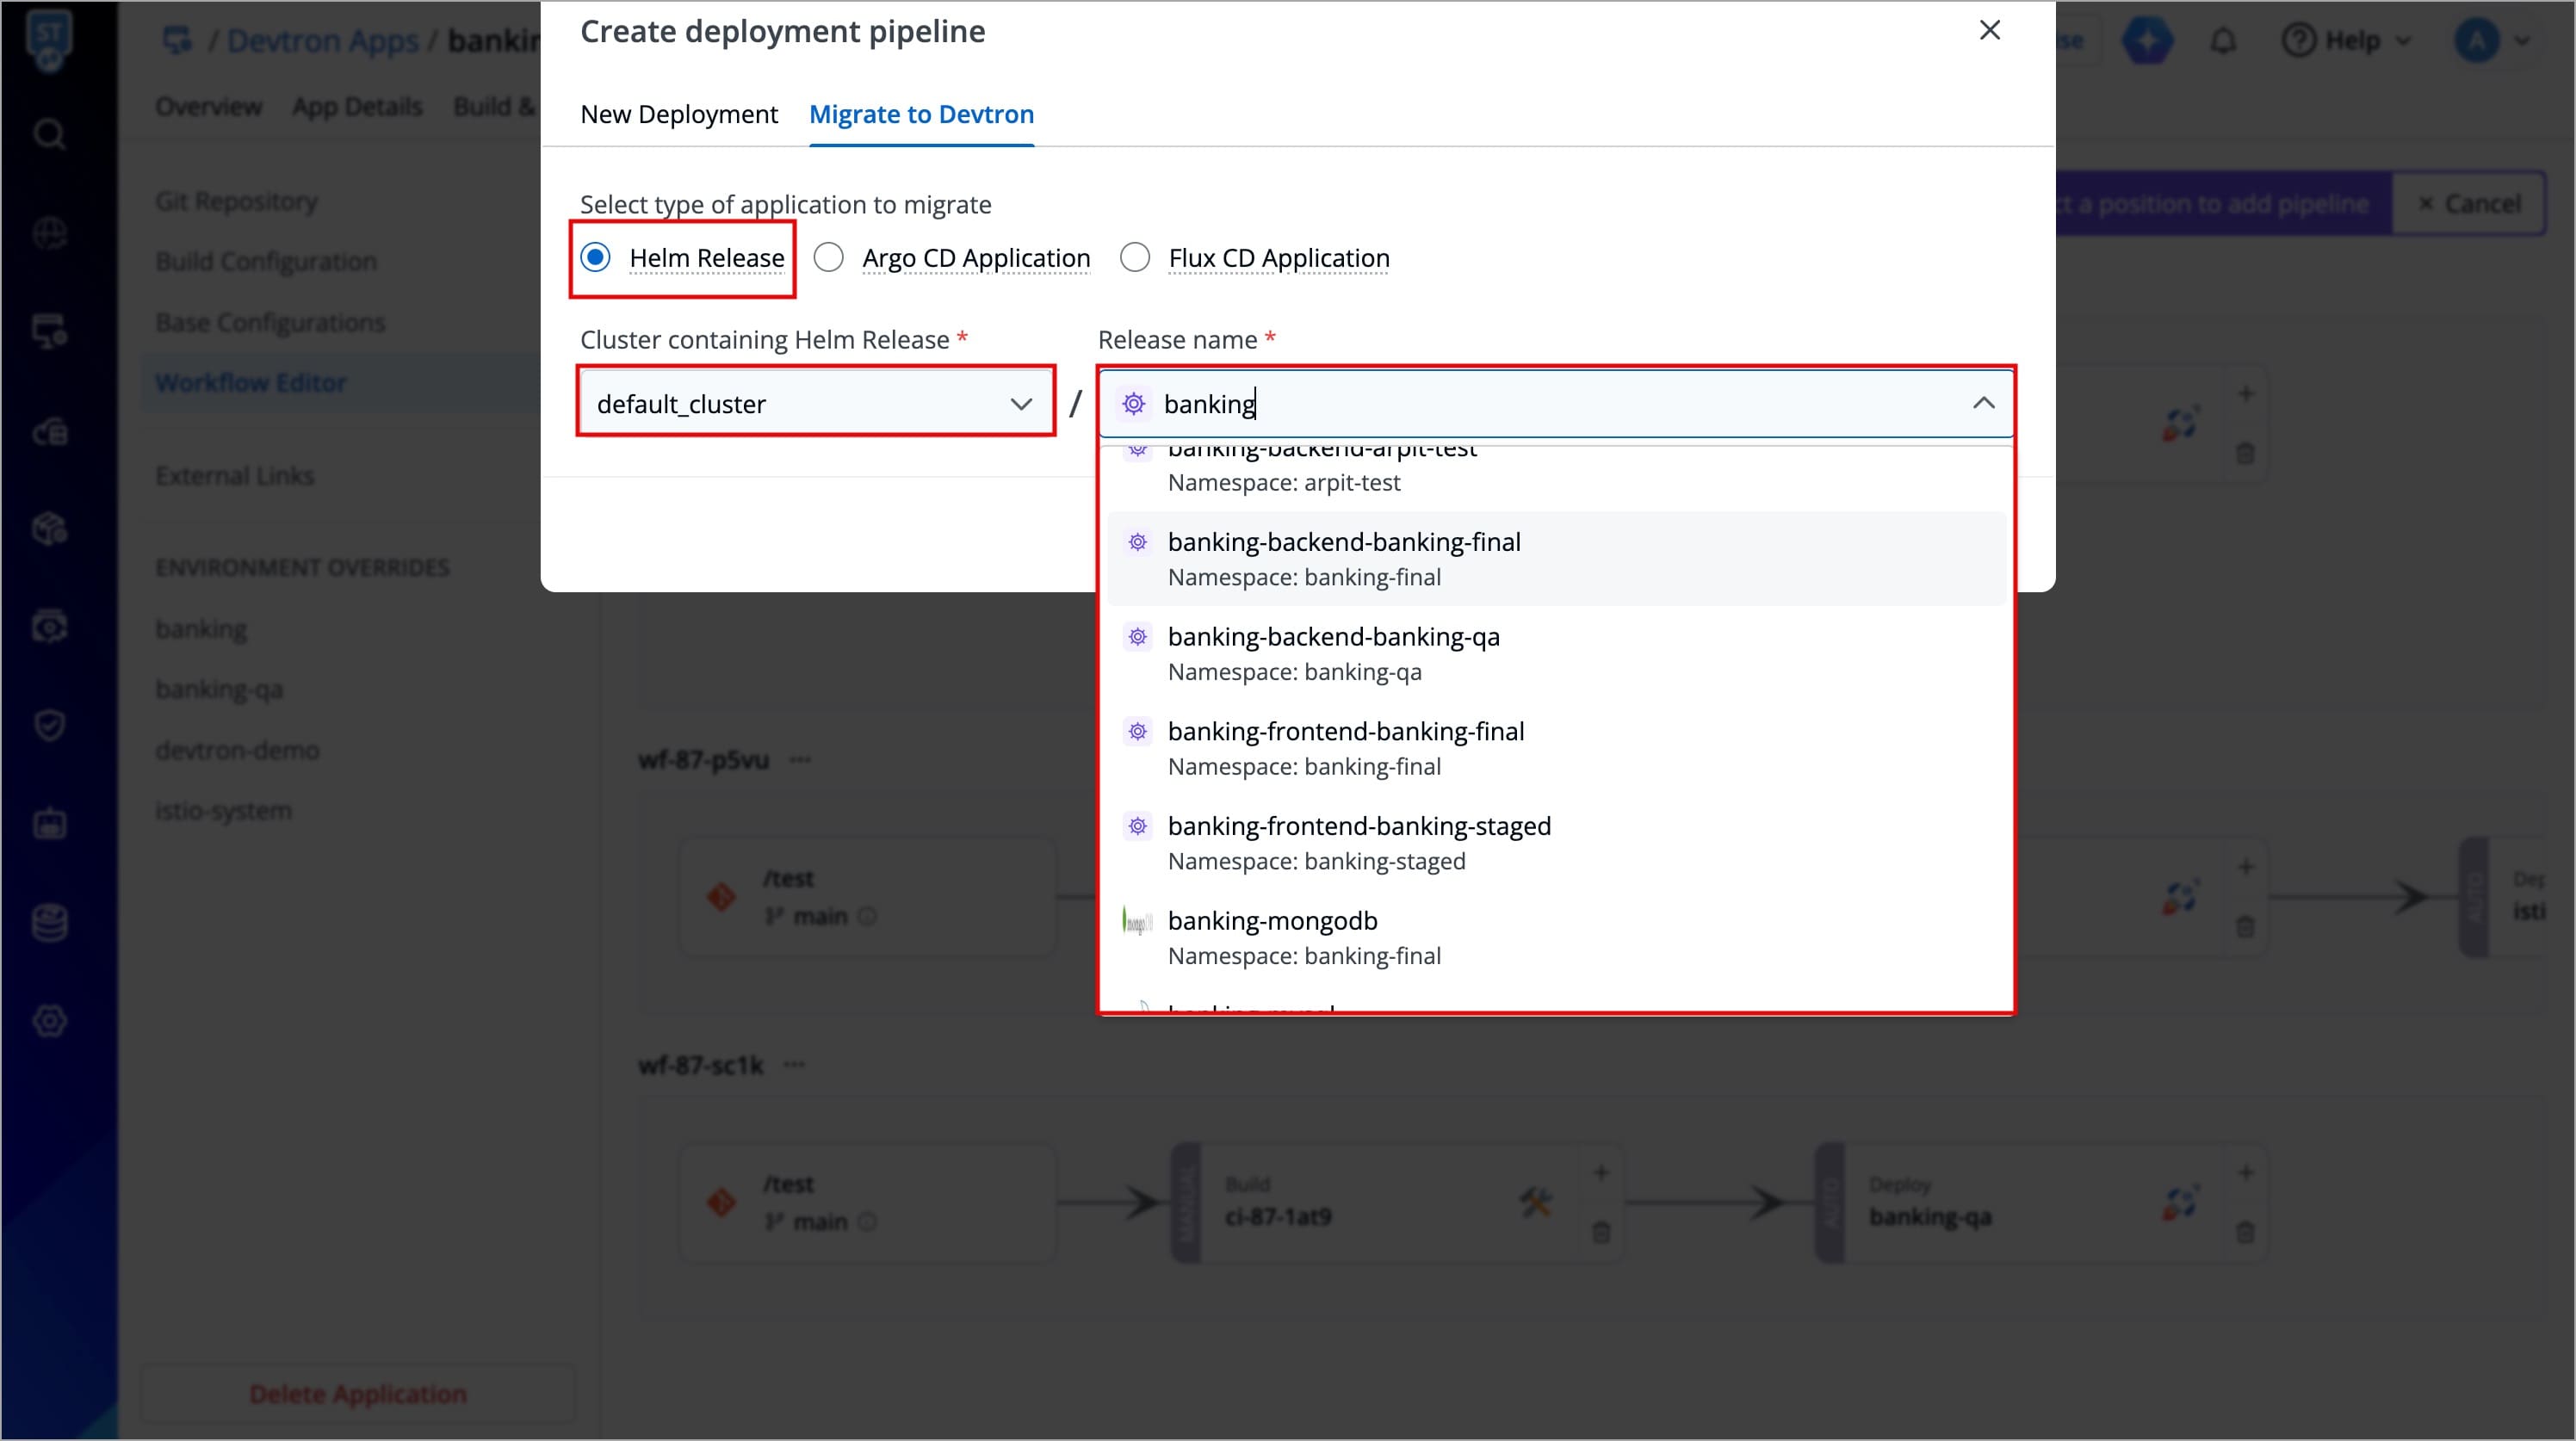Viewport: 2576px width, 1441px height.
Task: Click the MongoDB icon next to banking-mongodb
Action: (1137, 920)
